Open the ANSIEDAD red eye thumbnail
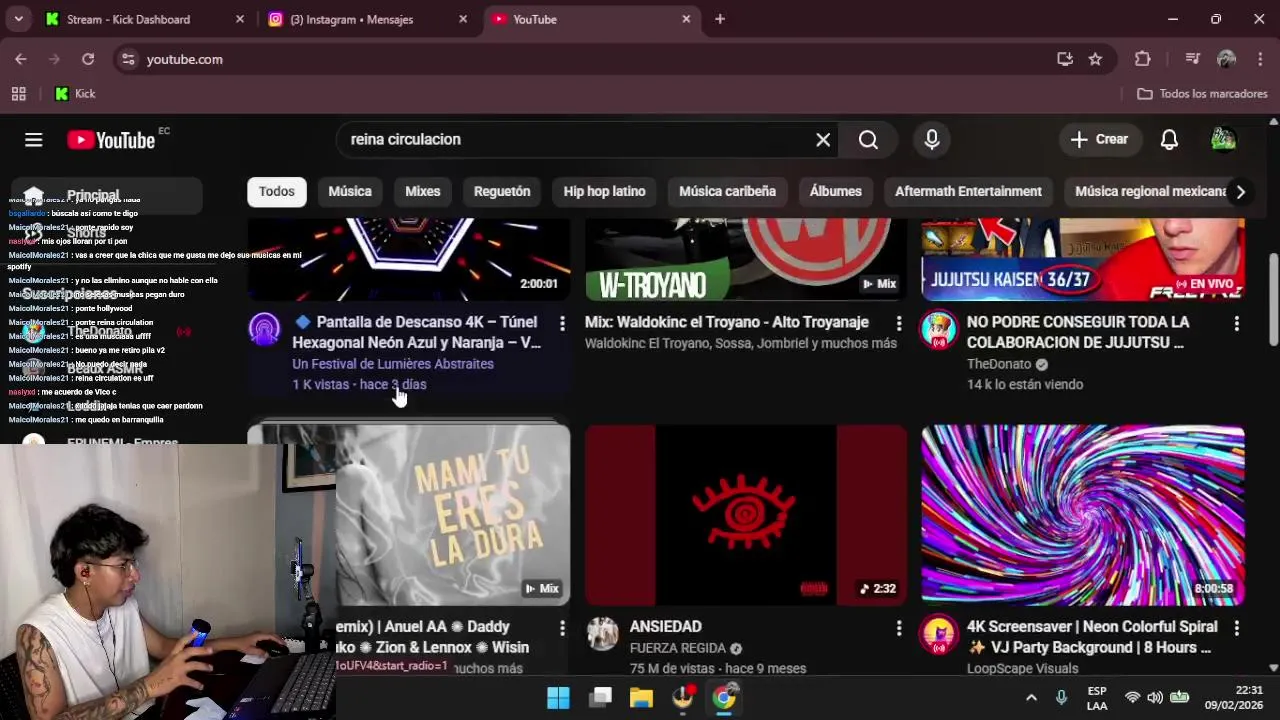 746,514
